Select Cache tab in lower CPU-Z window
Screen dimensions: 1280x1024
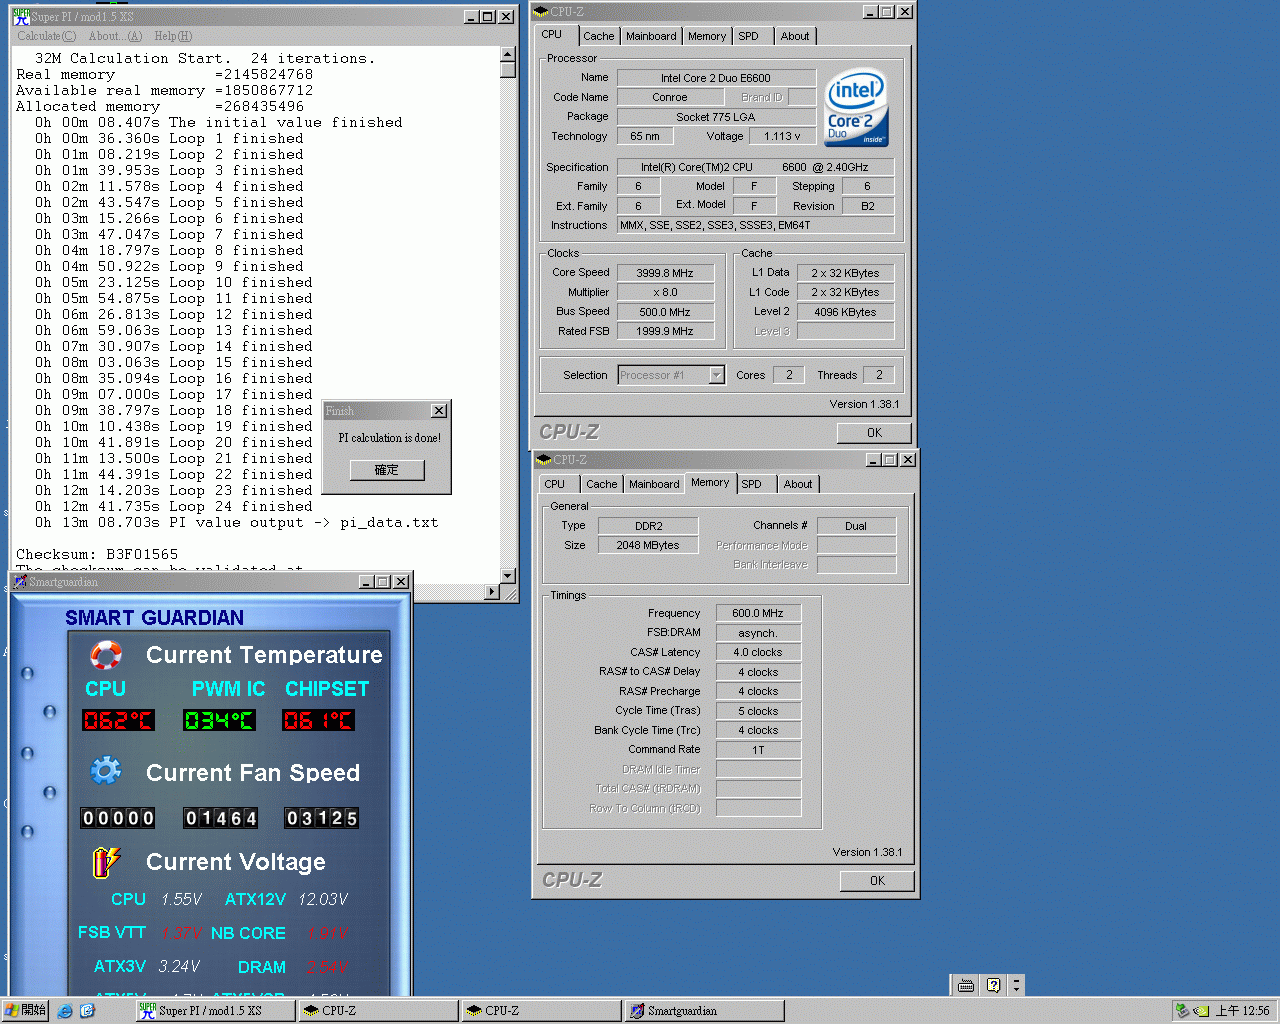pos(601,484)
